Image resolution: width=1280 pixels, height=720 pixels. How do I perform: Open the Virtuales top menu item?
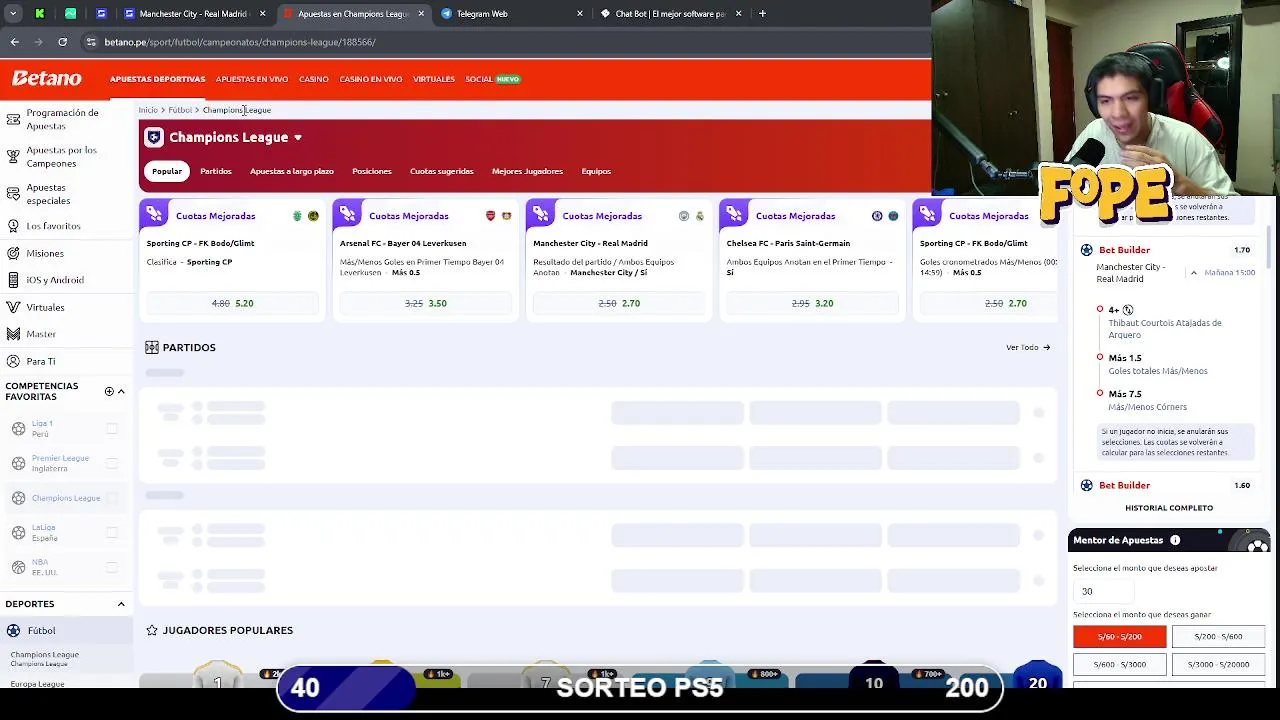[x=434, y=79]
